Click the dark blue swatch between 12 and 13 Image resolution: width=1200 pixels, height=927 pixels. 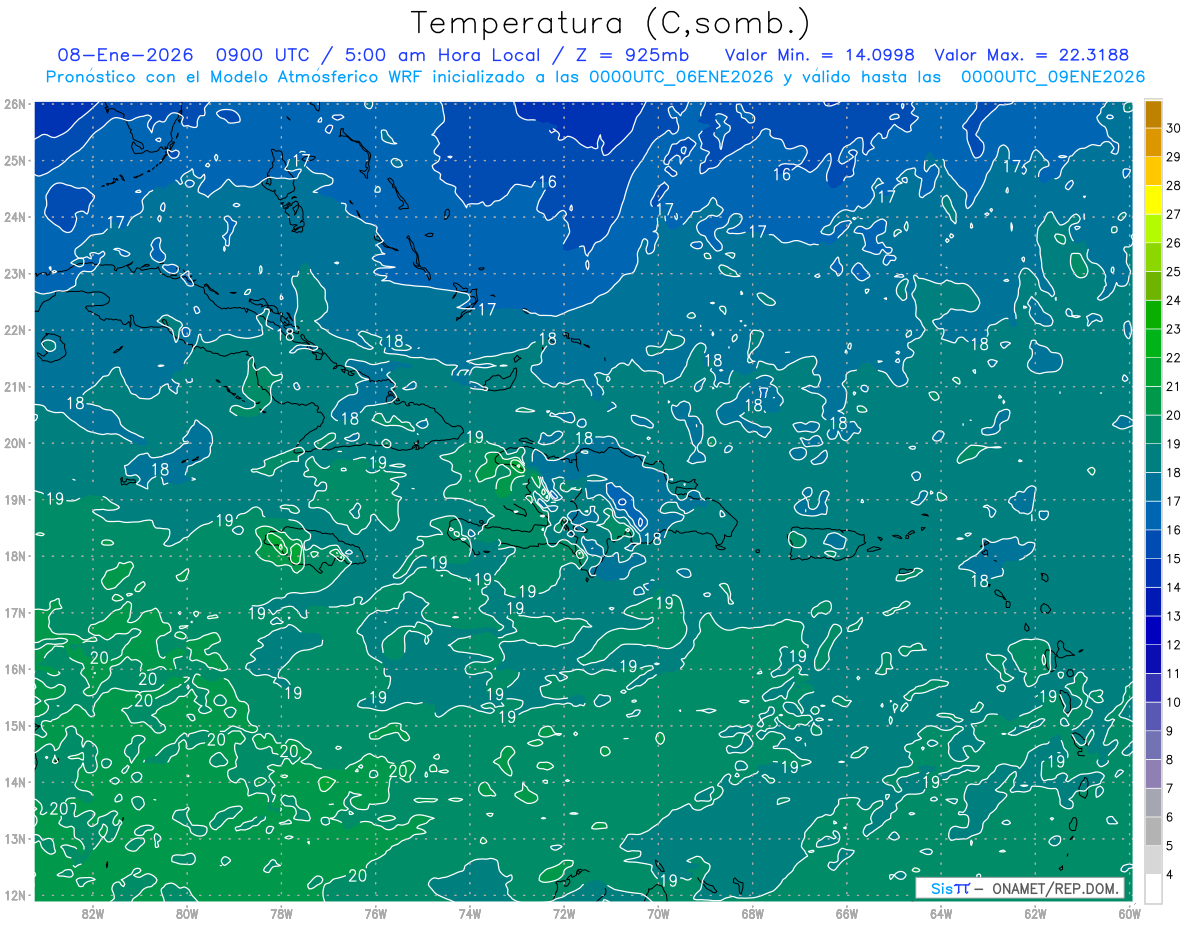[1153, 631]
